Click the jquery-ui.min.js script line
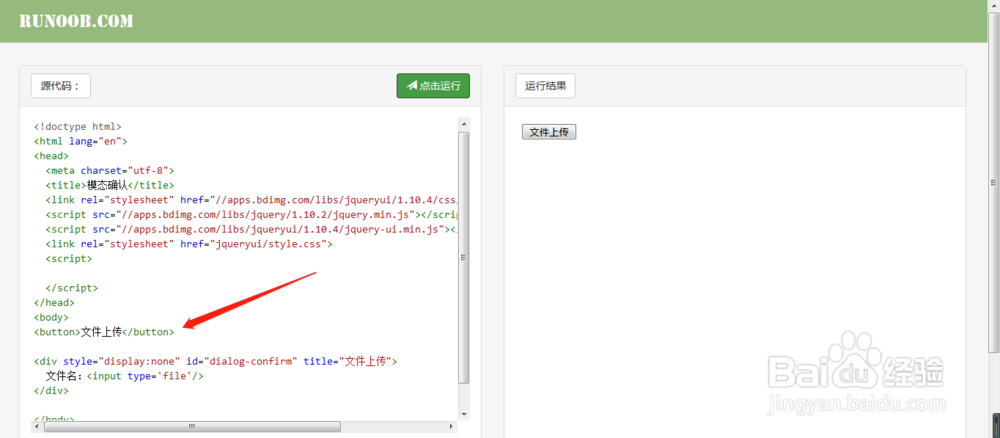 [252, 229]
